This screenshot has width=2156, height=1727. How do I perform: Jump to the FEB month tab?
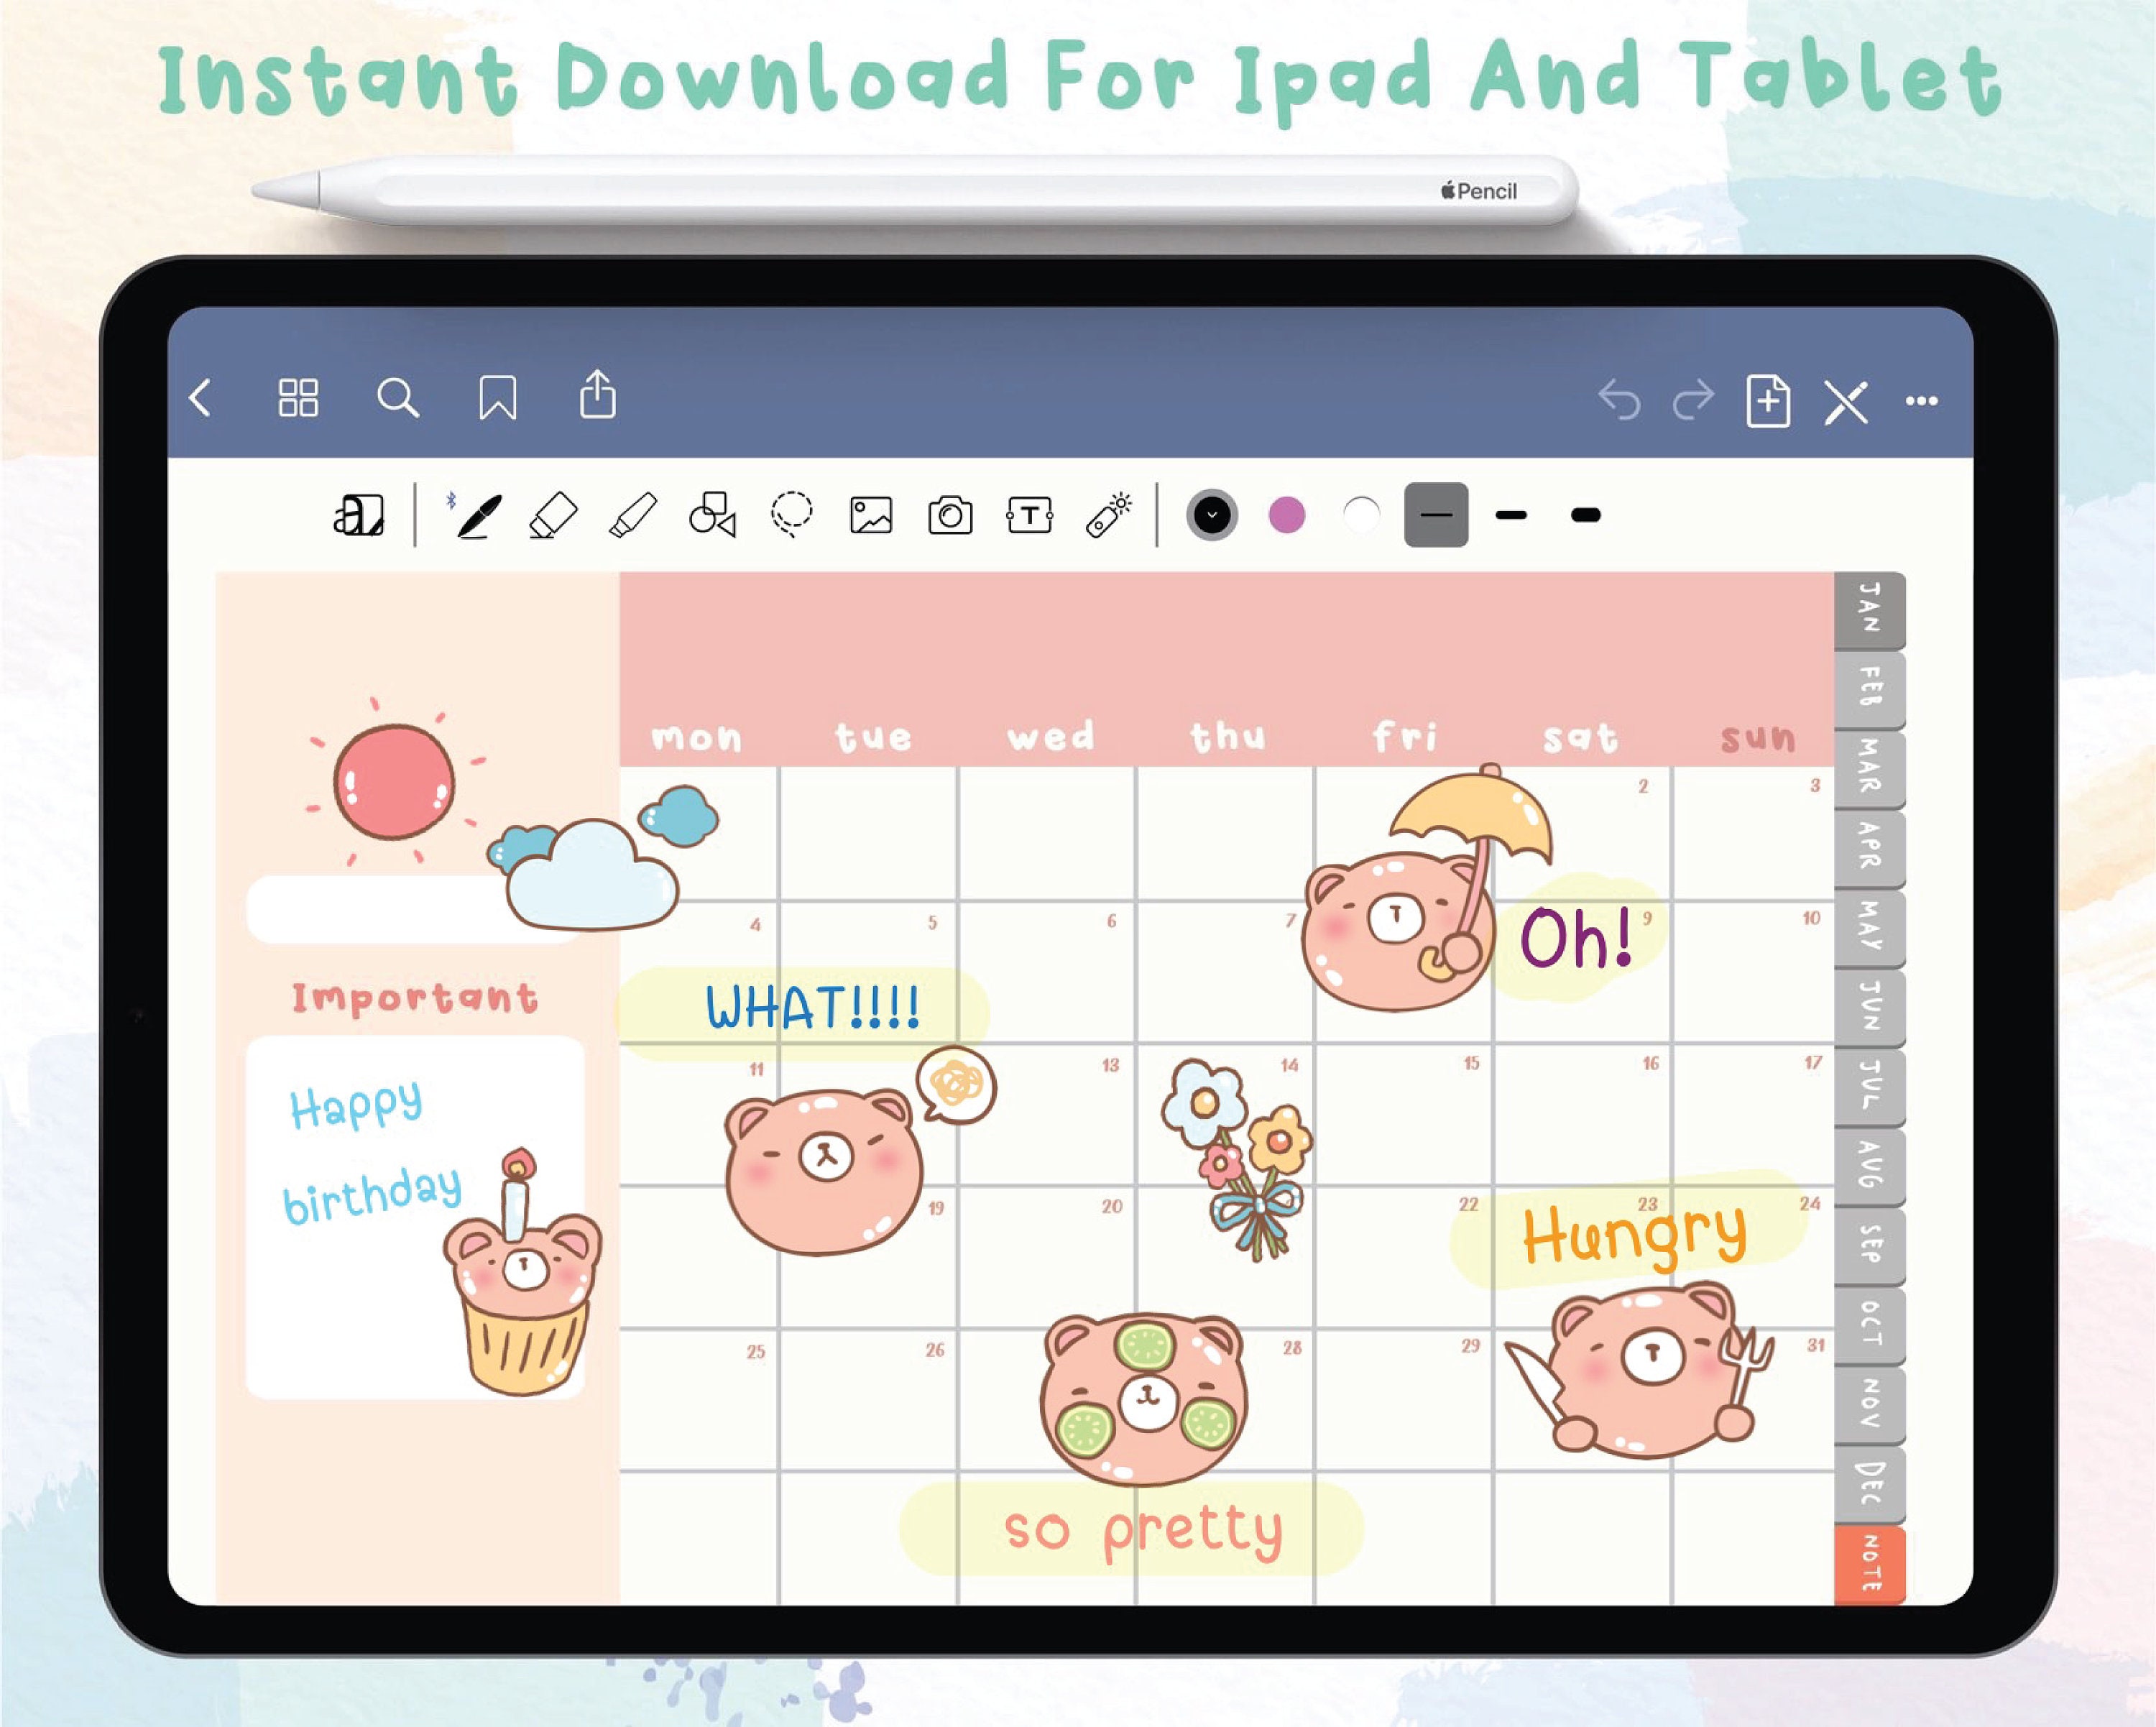[1869, 689]
